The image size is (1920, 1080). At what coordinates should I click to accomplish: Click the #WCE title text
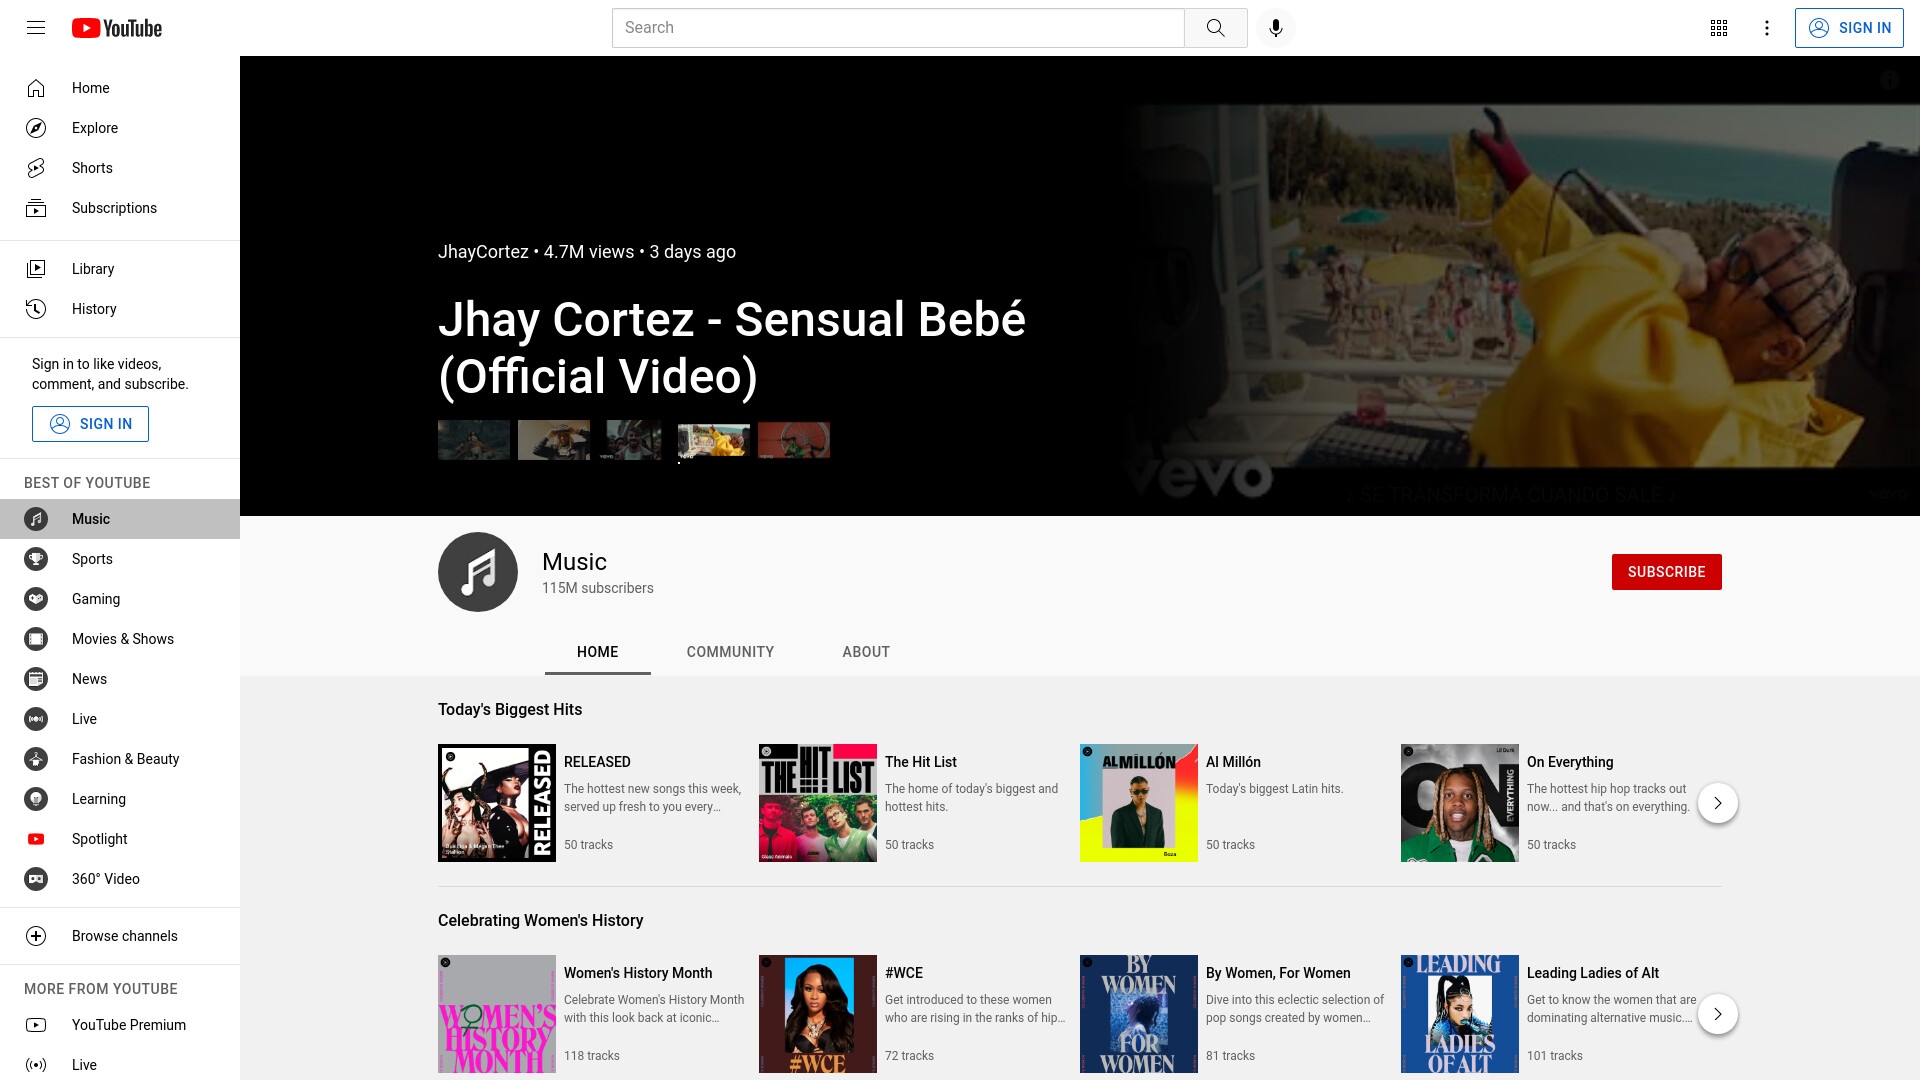pos(904,973)
